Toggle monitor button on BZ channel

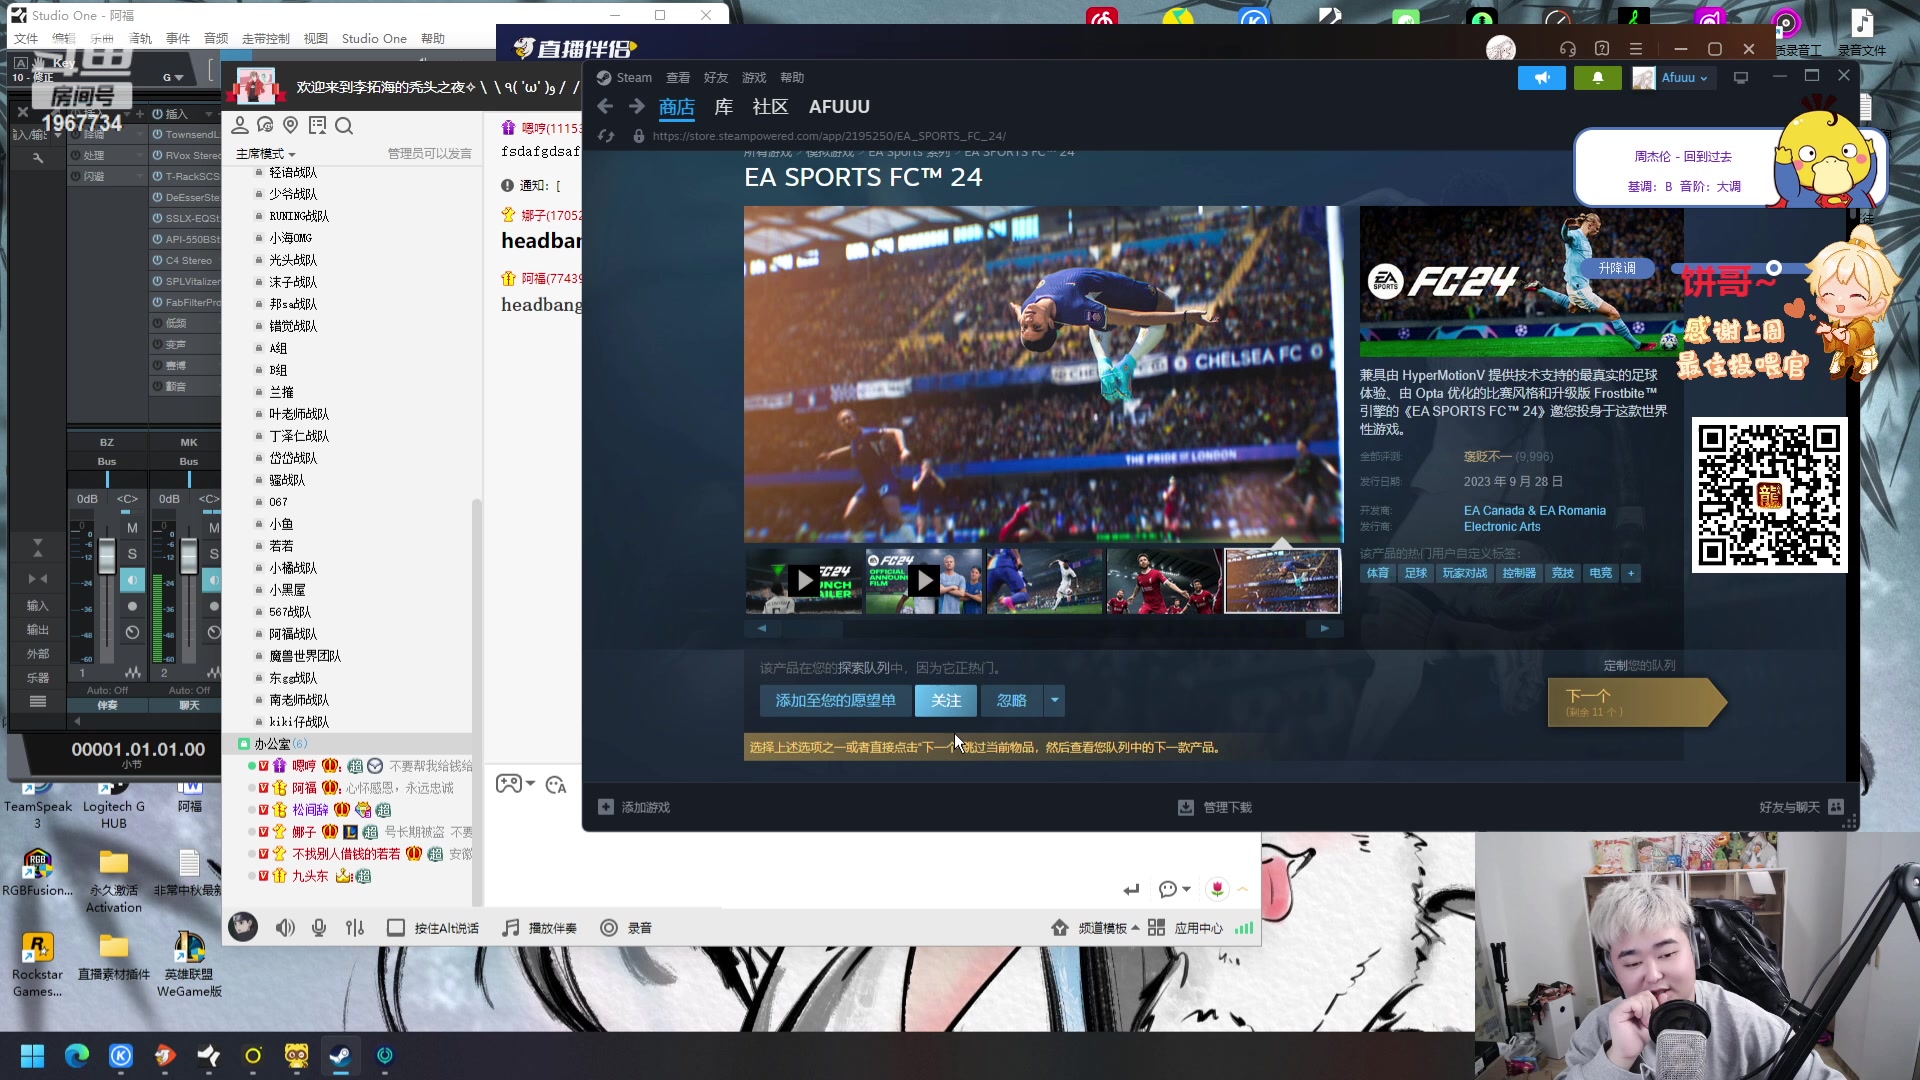tap(132, 580)
